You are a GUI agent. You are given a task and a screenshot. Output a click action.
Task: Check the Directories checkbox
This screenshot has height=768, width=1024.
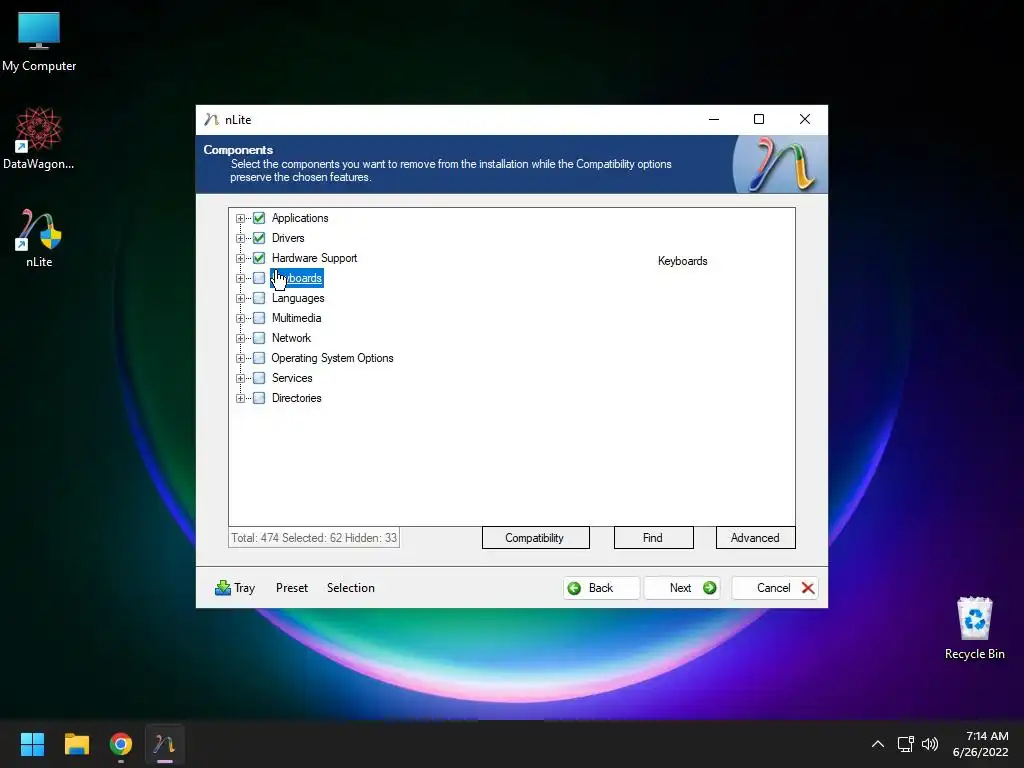pyautogui.click(x=259, y=398)
